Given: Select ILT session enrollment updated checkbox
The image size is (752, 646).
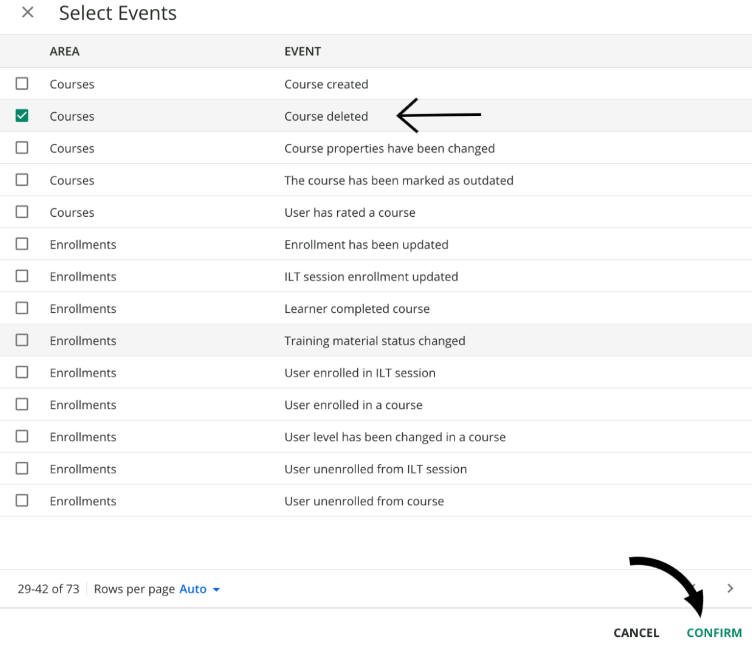Looking at the screenshot, I should pyautogui.click(x=22, y=276).
